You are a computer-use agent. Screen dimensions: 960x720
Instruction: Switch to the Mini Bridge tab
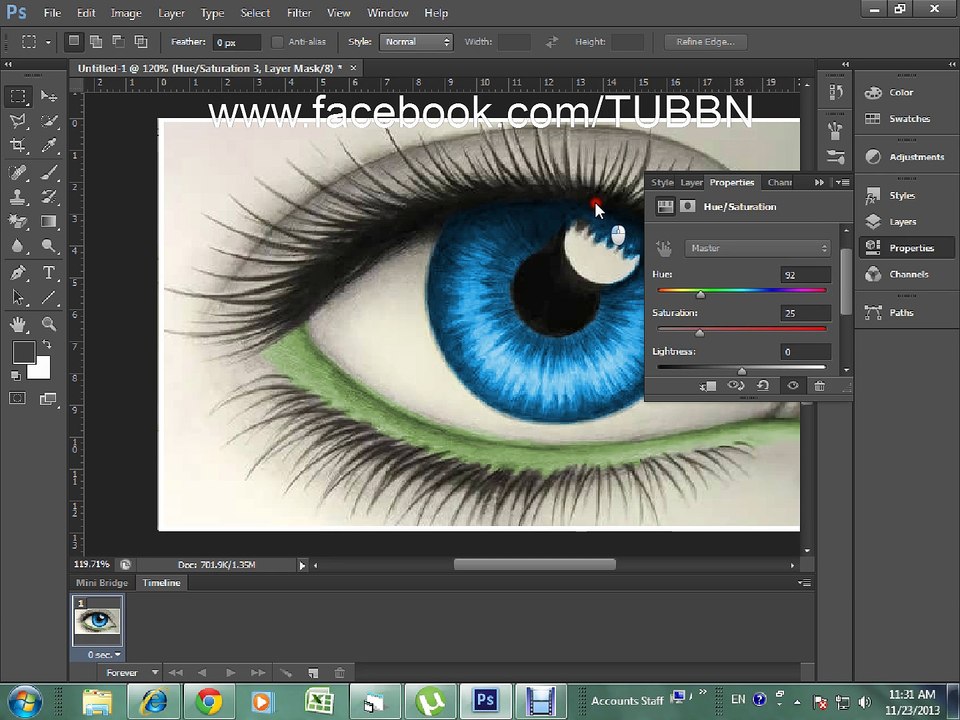pyautogui.click(x=102, y=582)
